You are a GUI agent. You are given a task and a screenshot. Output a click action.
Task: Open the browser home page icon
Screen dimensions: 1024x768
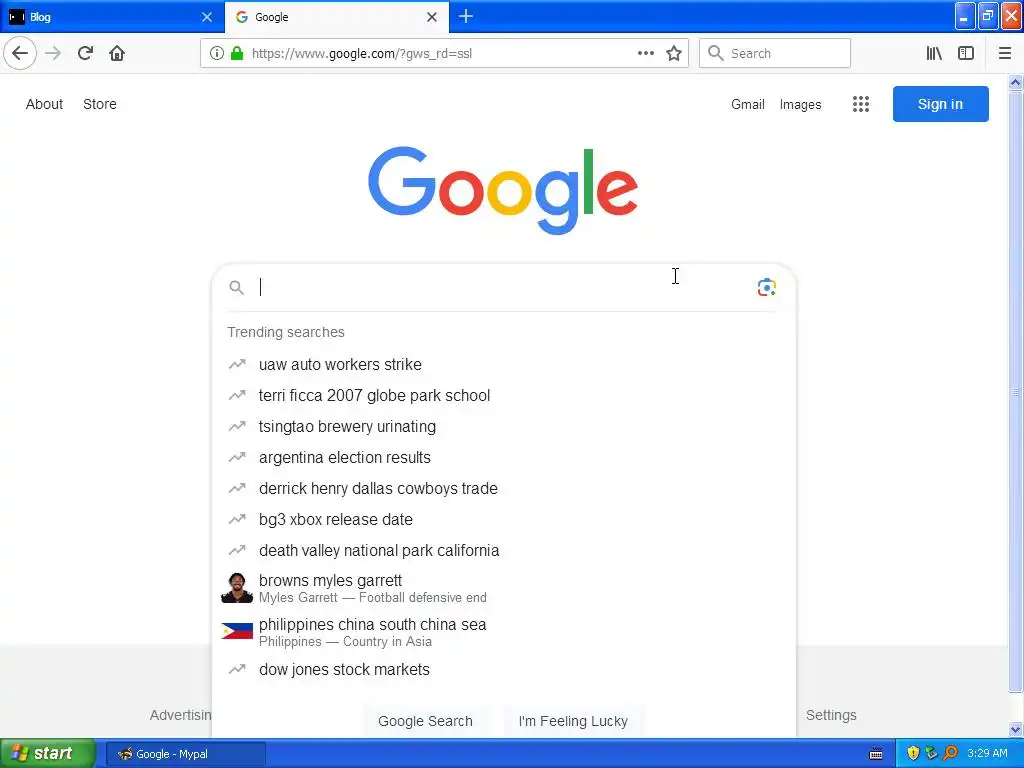click(x=117, y=54)
